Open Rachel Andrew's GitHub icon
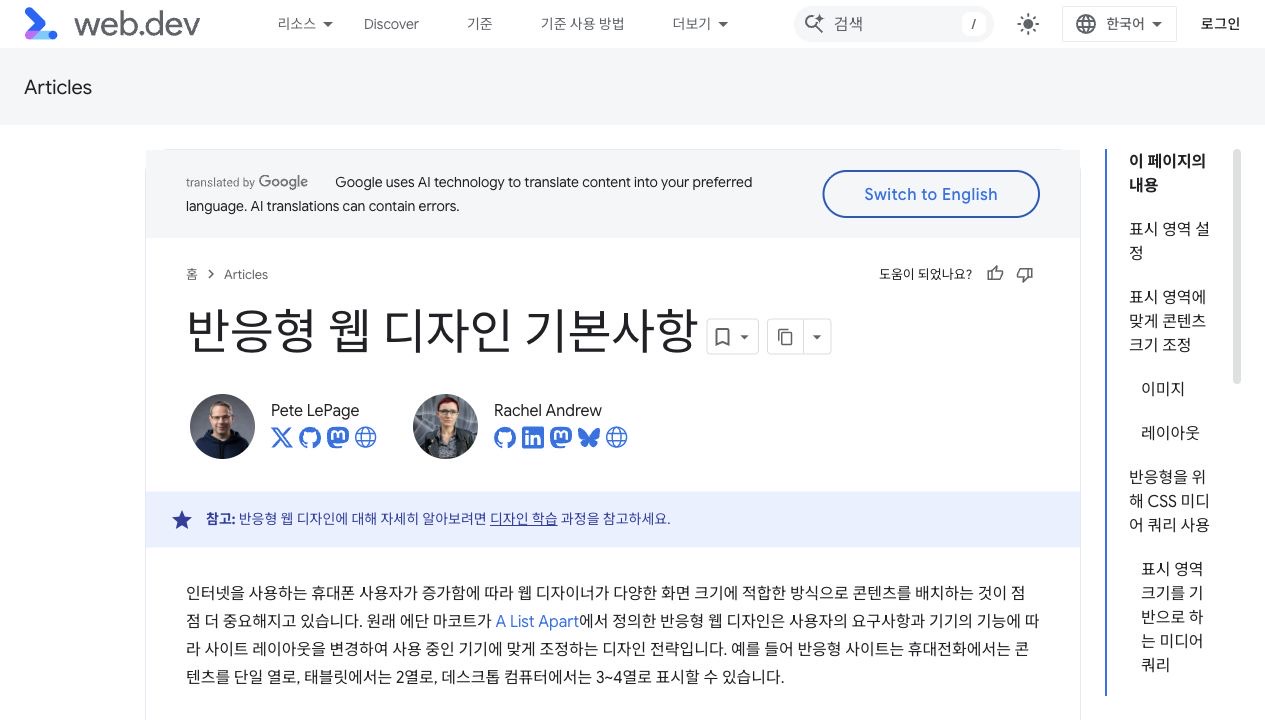The image size is (1265, 720). (x=505, y=437)
